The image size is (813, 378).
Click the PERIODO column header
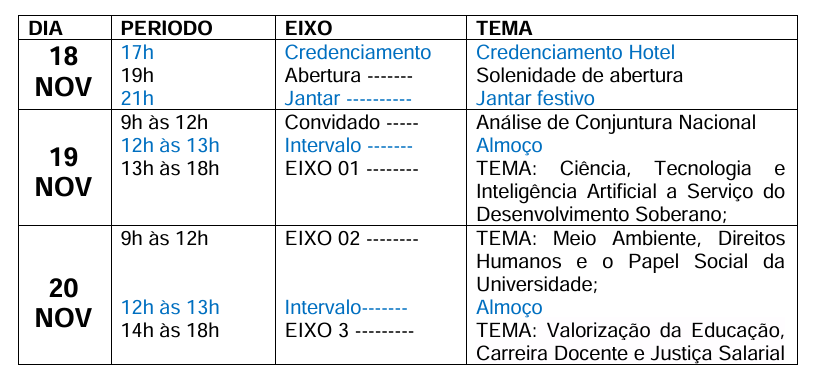166,29
